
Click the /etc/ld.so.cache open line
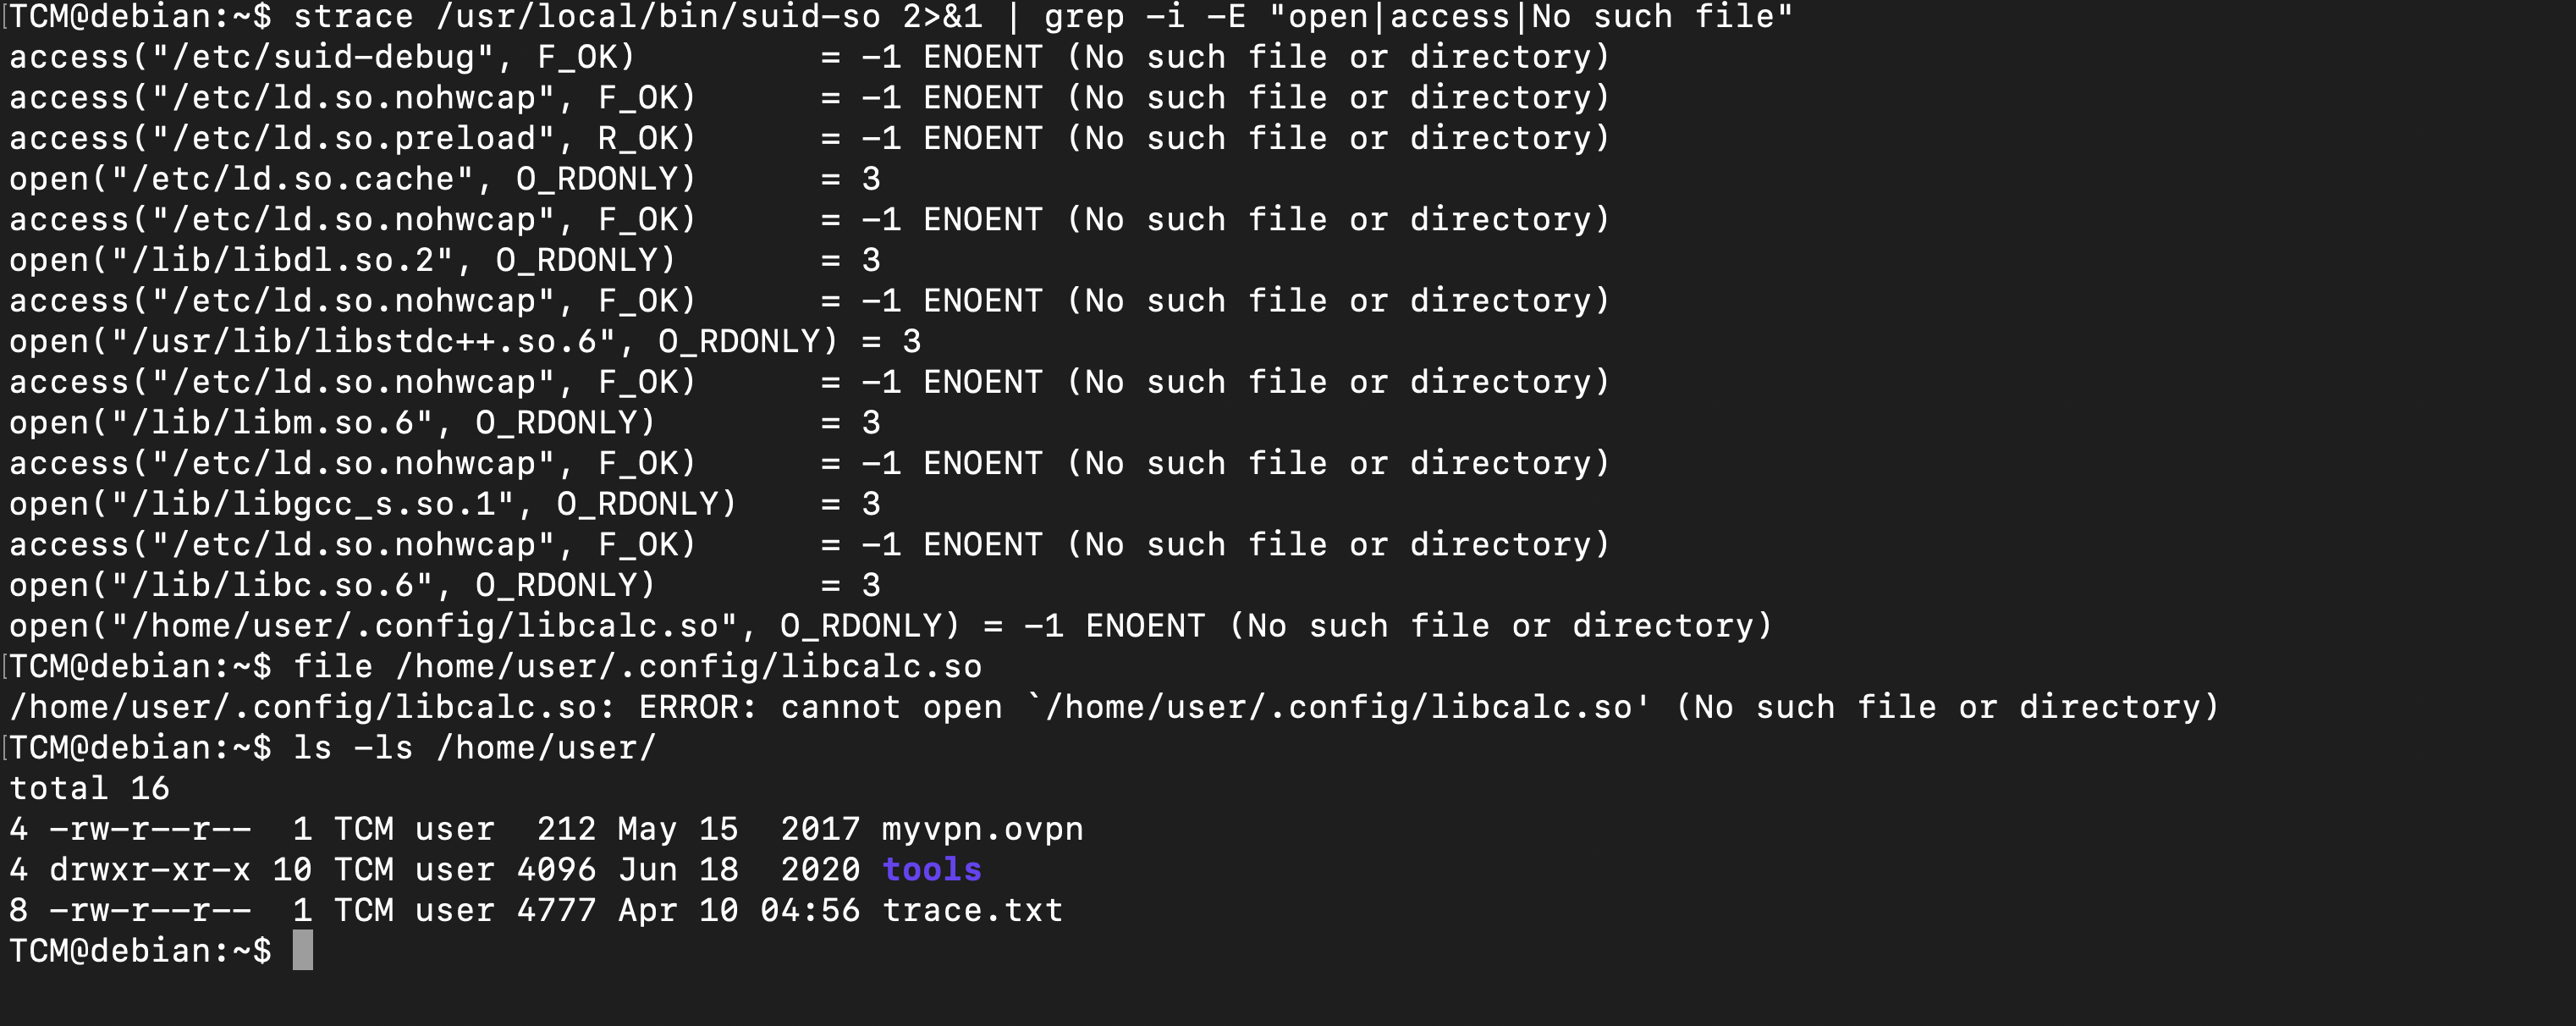[x=445, y=179]
